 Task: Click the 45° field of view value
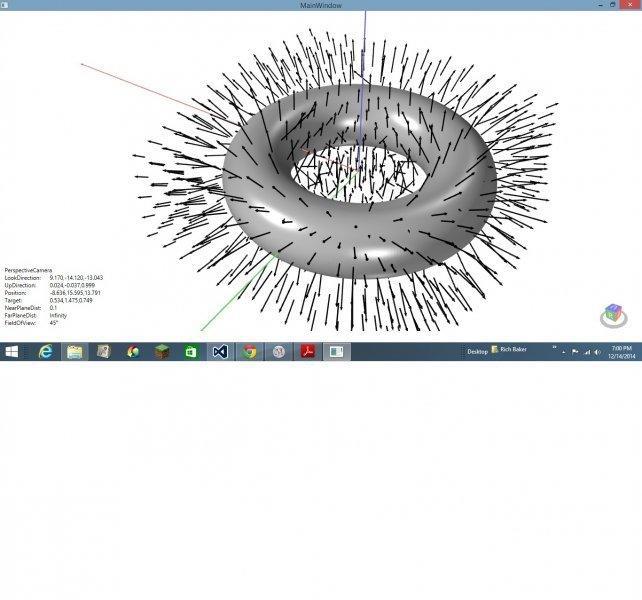point(54,323)
